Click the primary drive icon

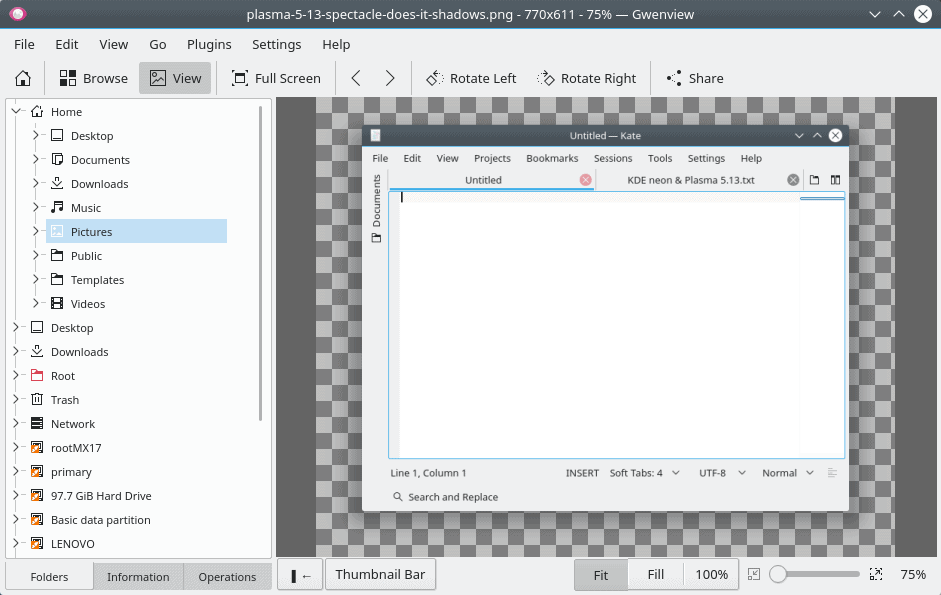pyautogui.click(x=37, y=471)
